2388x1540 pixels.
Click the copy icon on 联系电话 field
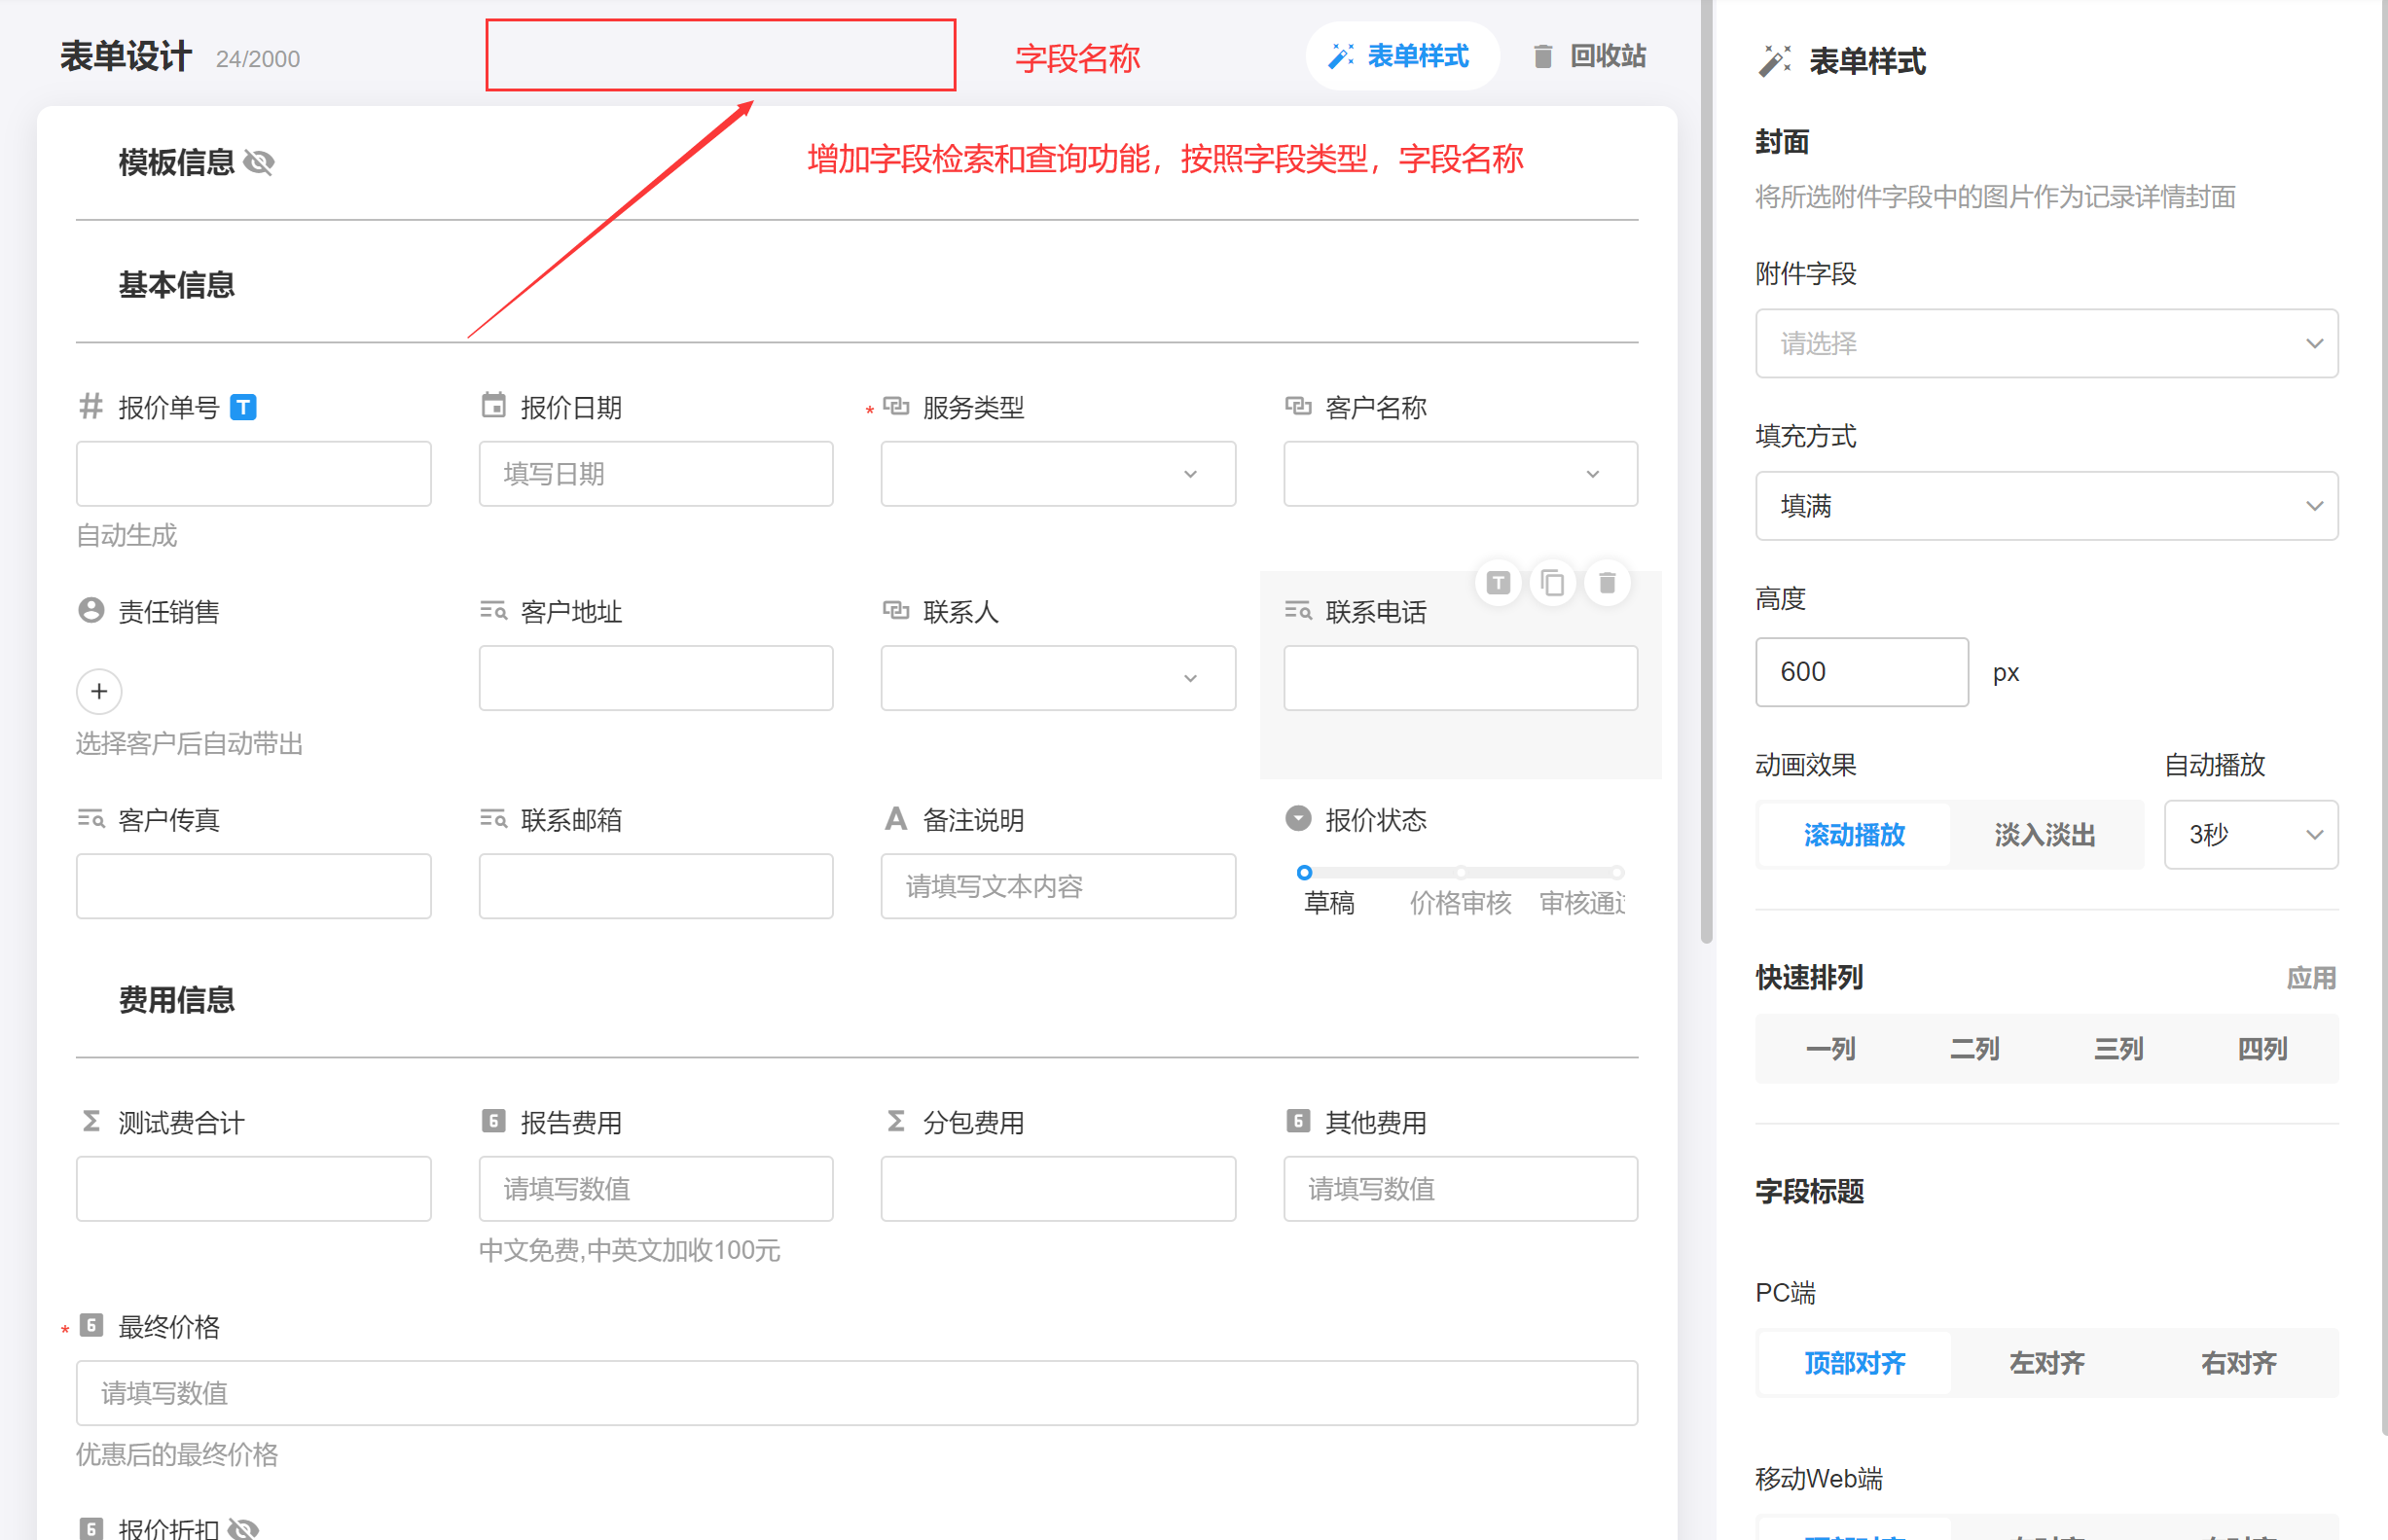1552,583
